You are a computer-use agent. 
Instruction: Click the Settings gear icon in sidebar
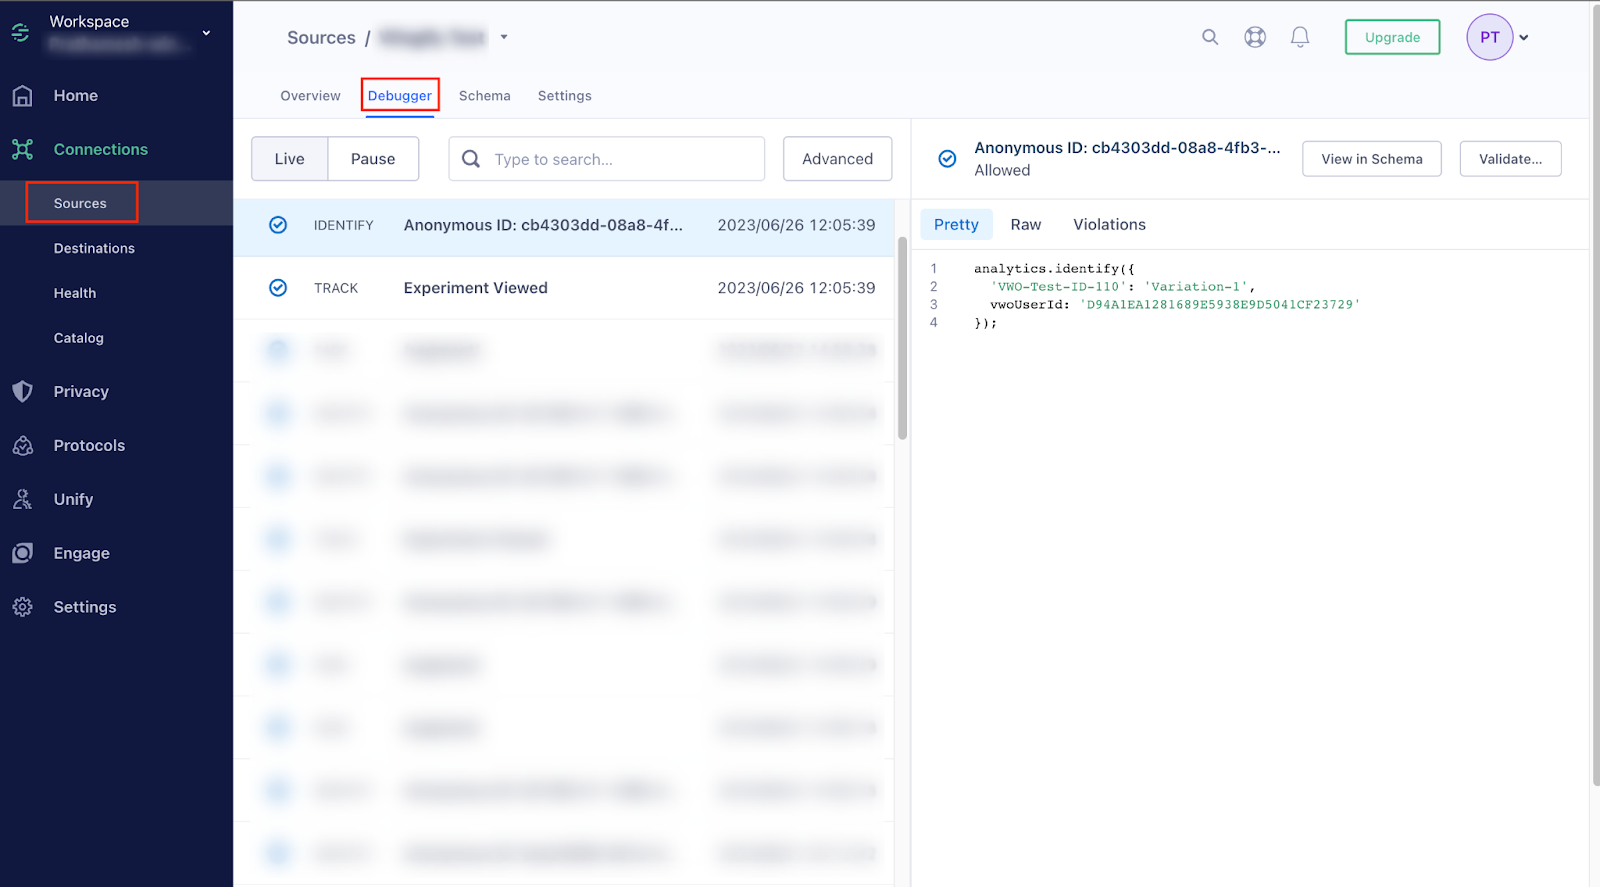click(22, 607)
